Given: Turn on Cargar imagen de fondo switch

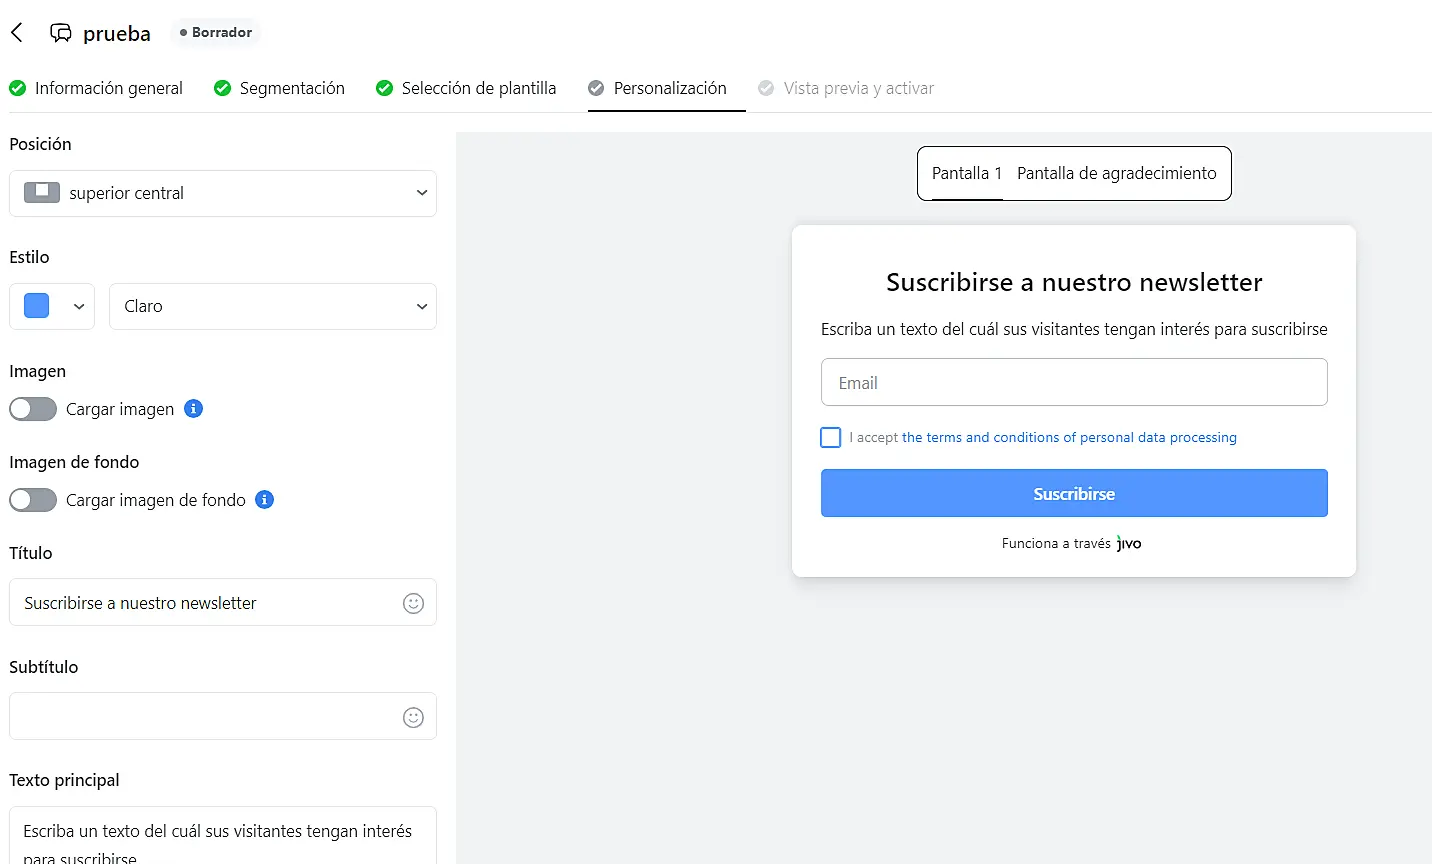Looking at the screenshot, I should coord(33,500).
